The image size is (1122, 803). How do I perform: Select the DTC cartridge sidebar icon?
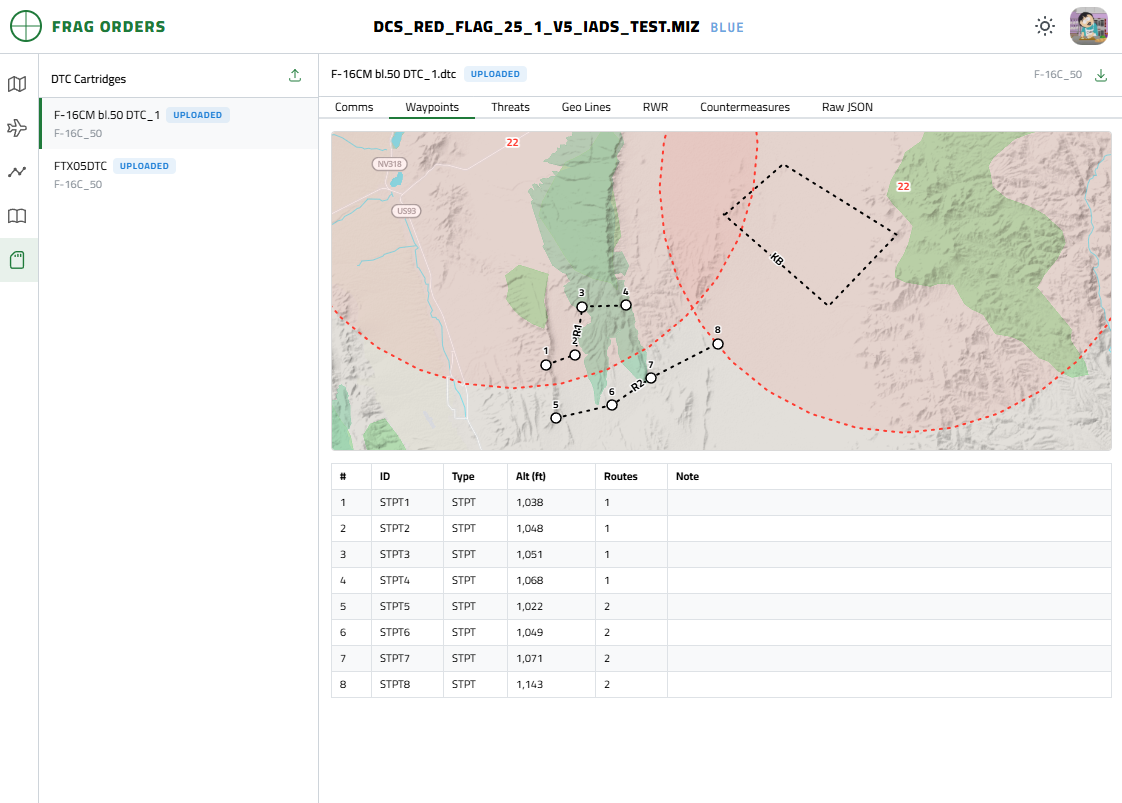click(x=17, y=260)
